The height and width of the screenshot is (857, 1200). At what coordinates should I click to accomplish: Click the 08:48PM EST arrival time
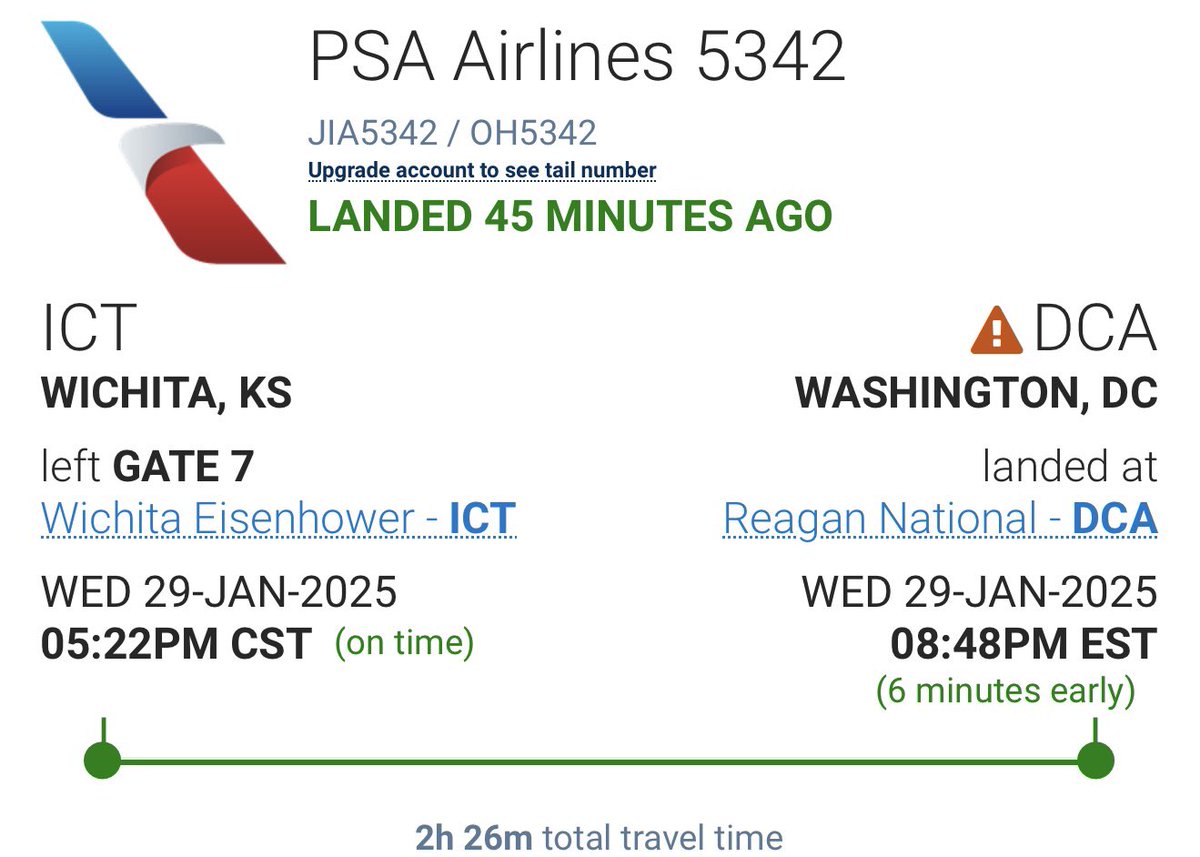pos(1023,643)
